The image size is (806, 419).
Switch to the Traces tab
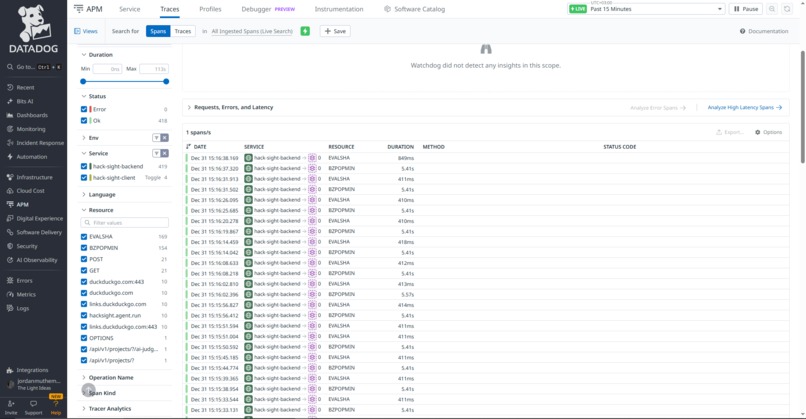click(x=170, y=9)
